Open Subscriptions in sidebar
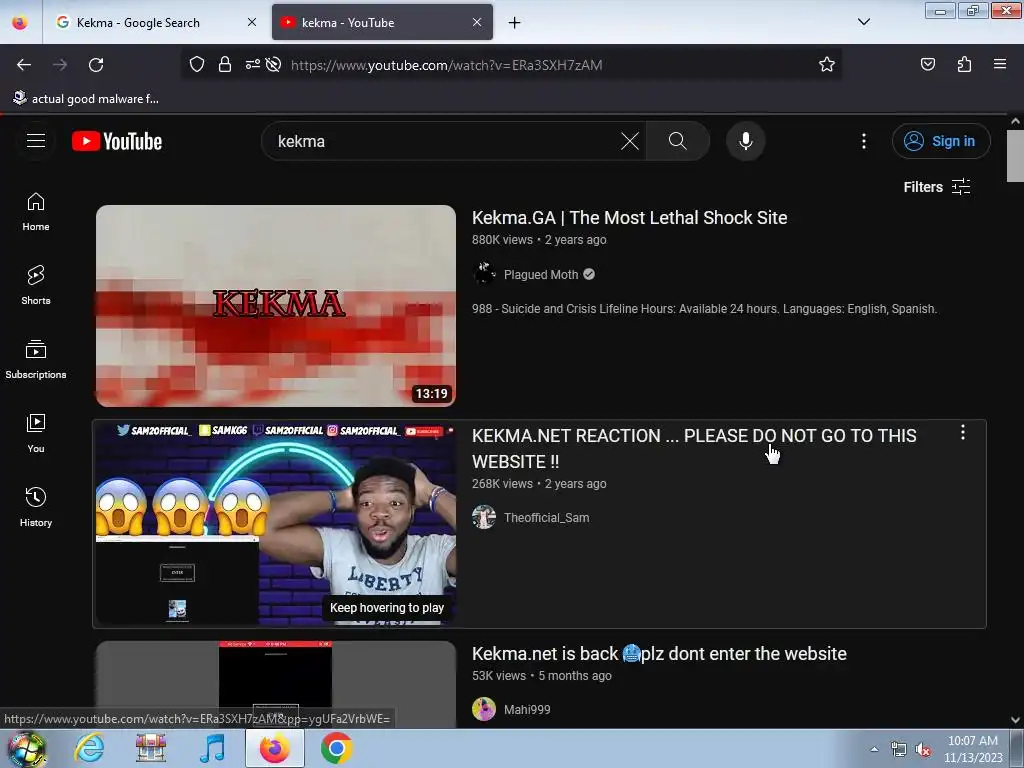 (36, 360)
